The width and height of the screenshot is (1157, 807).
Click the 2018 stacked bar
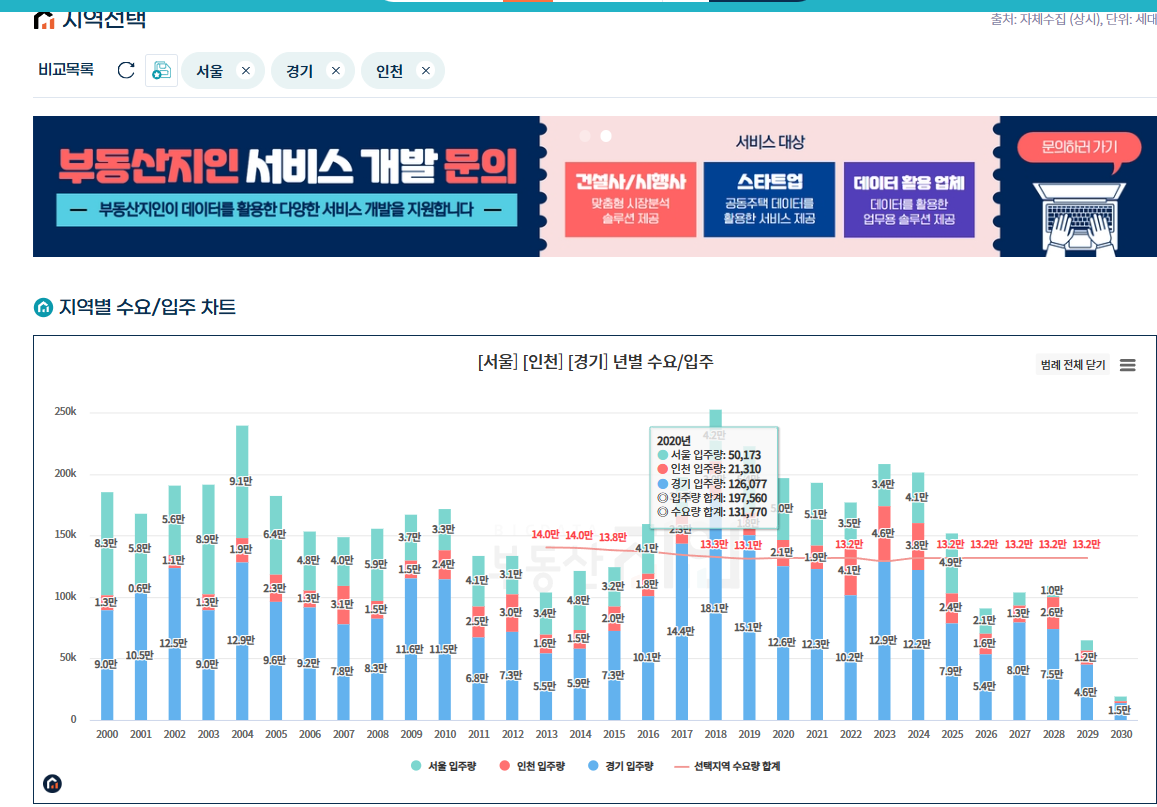[x=715, y=565]
